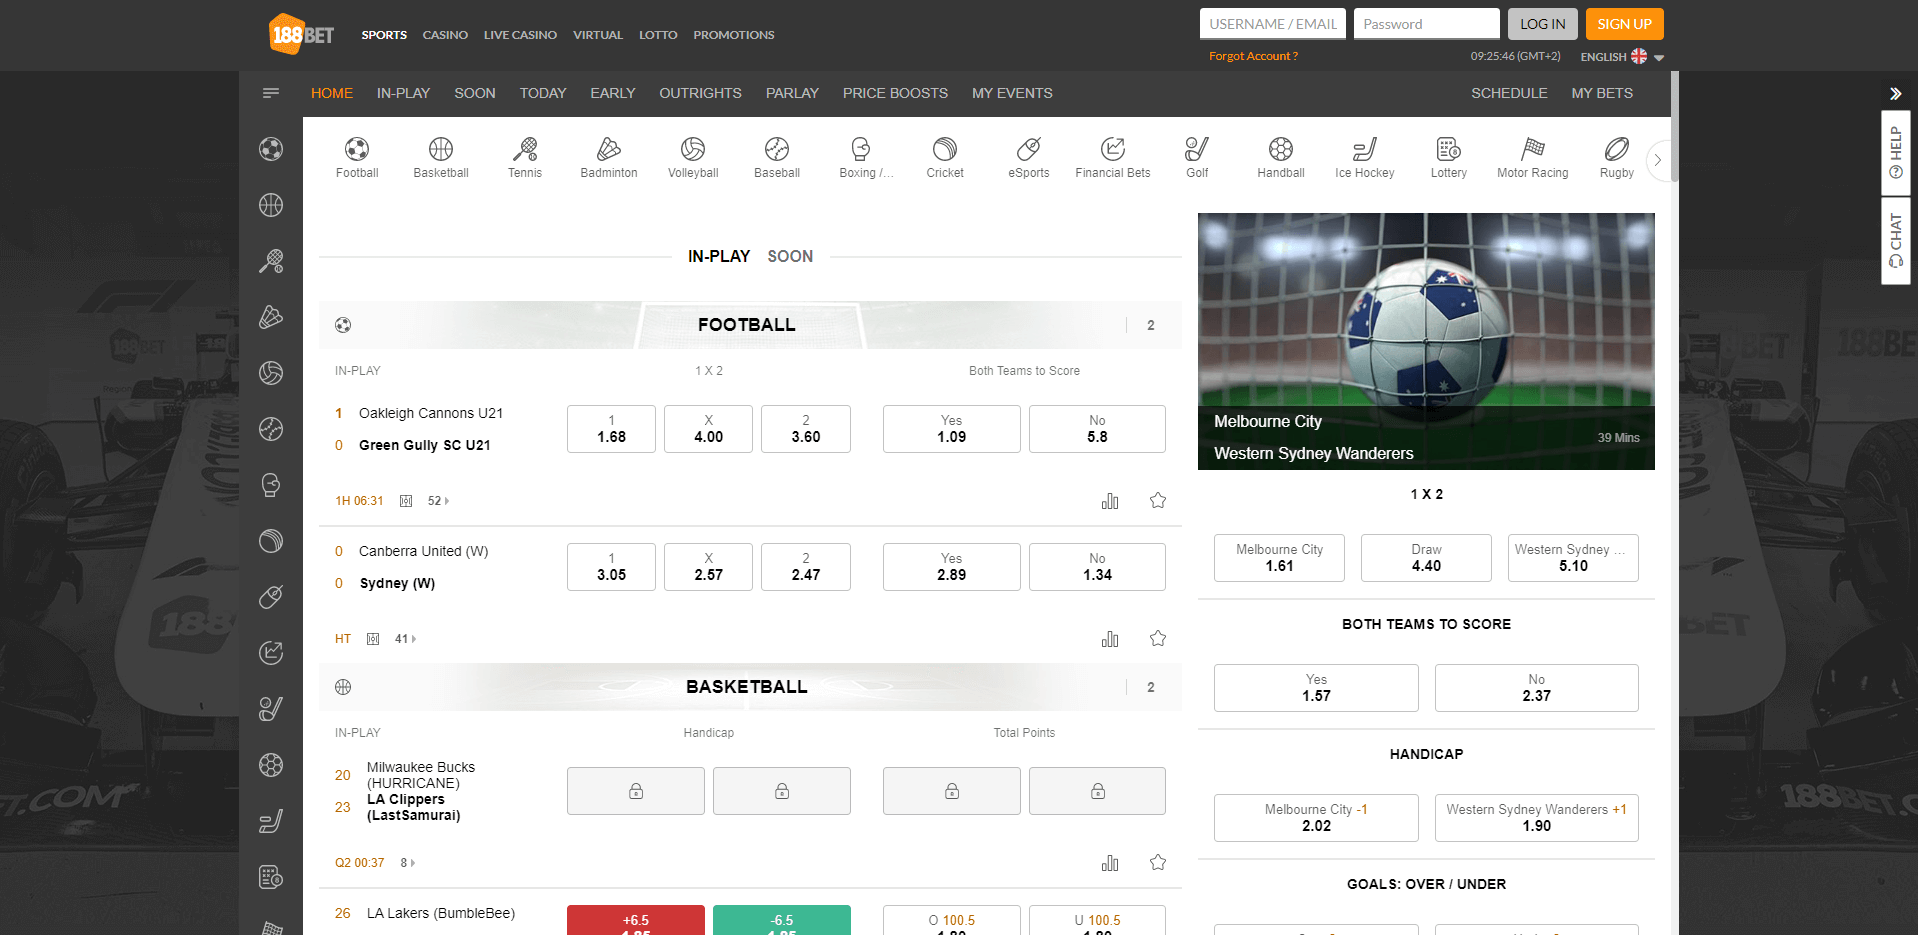Expand 52 more markets for Oakleigh match
The height and width of the screenshot is (935, 1918).
[x=438, y=501]
